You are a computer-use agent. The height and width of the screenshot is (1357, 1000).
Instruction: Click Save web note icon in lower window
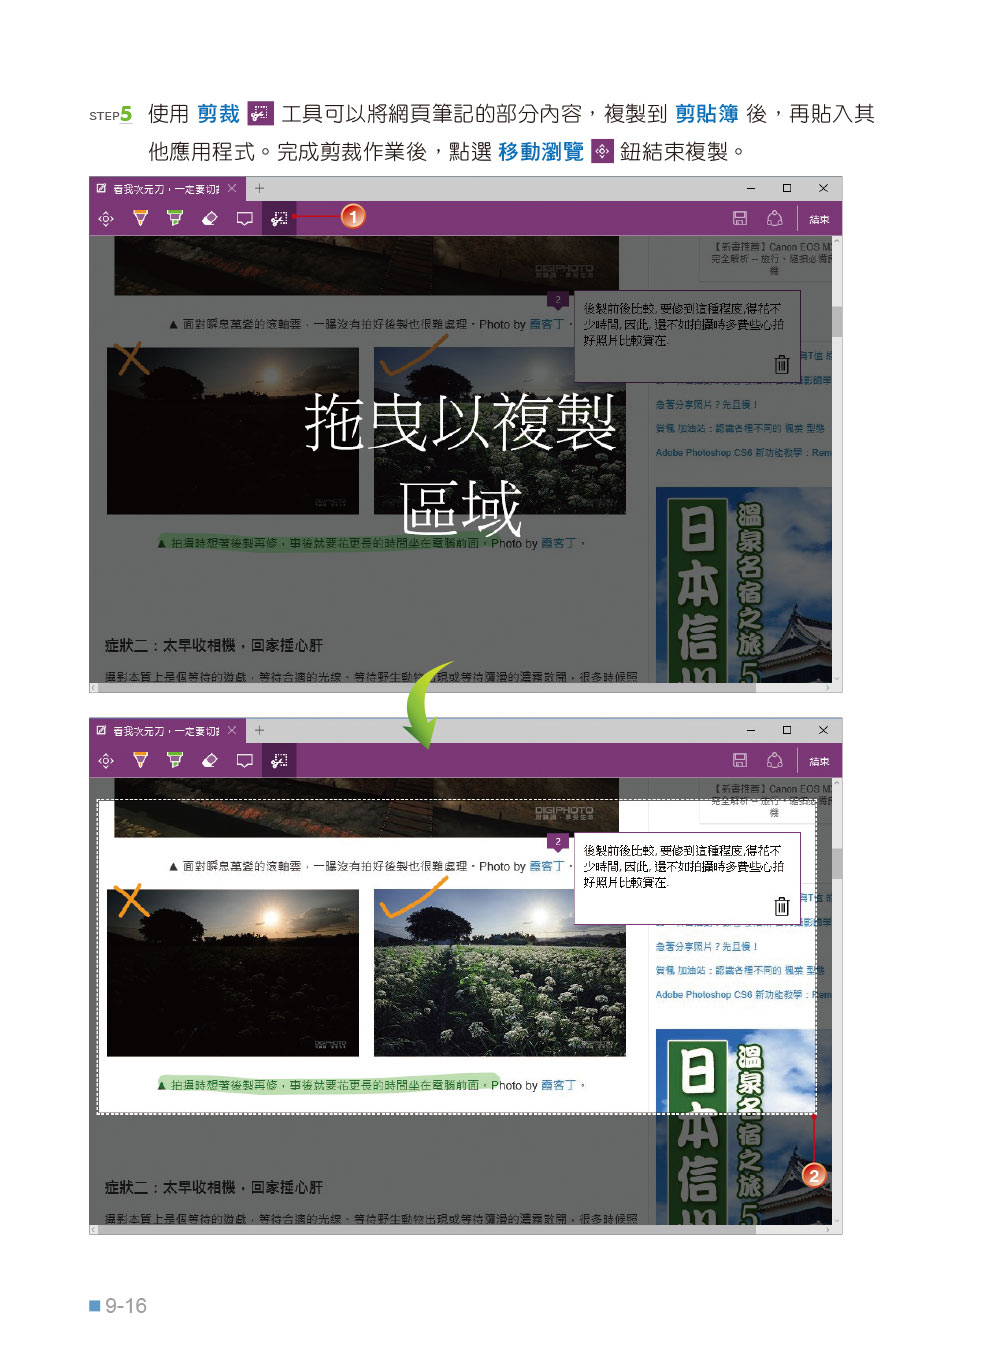tap(740, 760)
